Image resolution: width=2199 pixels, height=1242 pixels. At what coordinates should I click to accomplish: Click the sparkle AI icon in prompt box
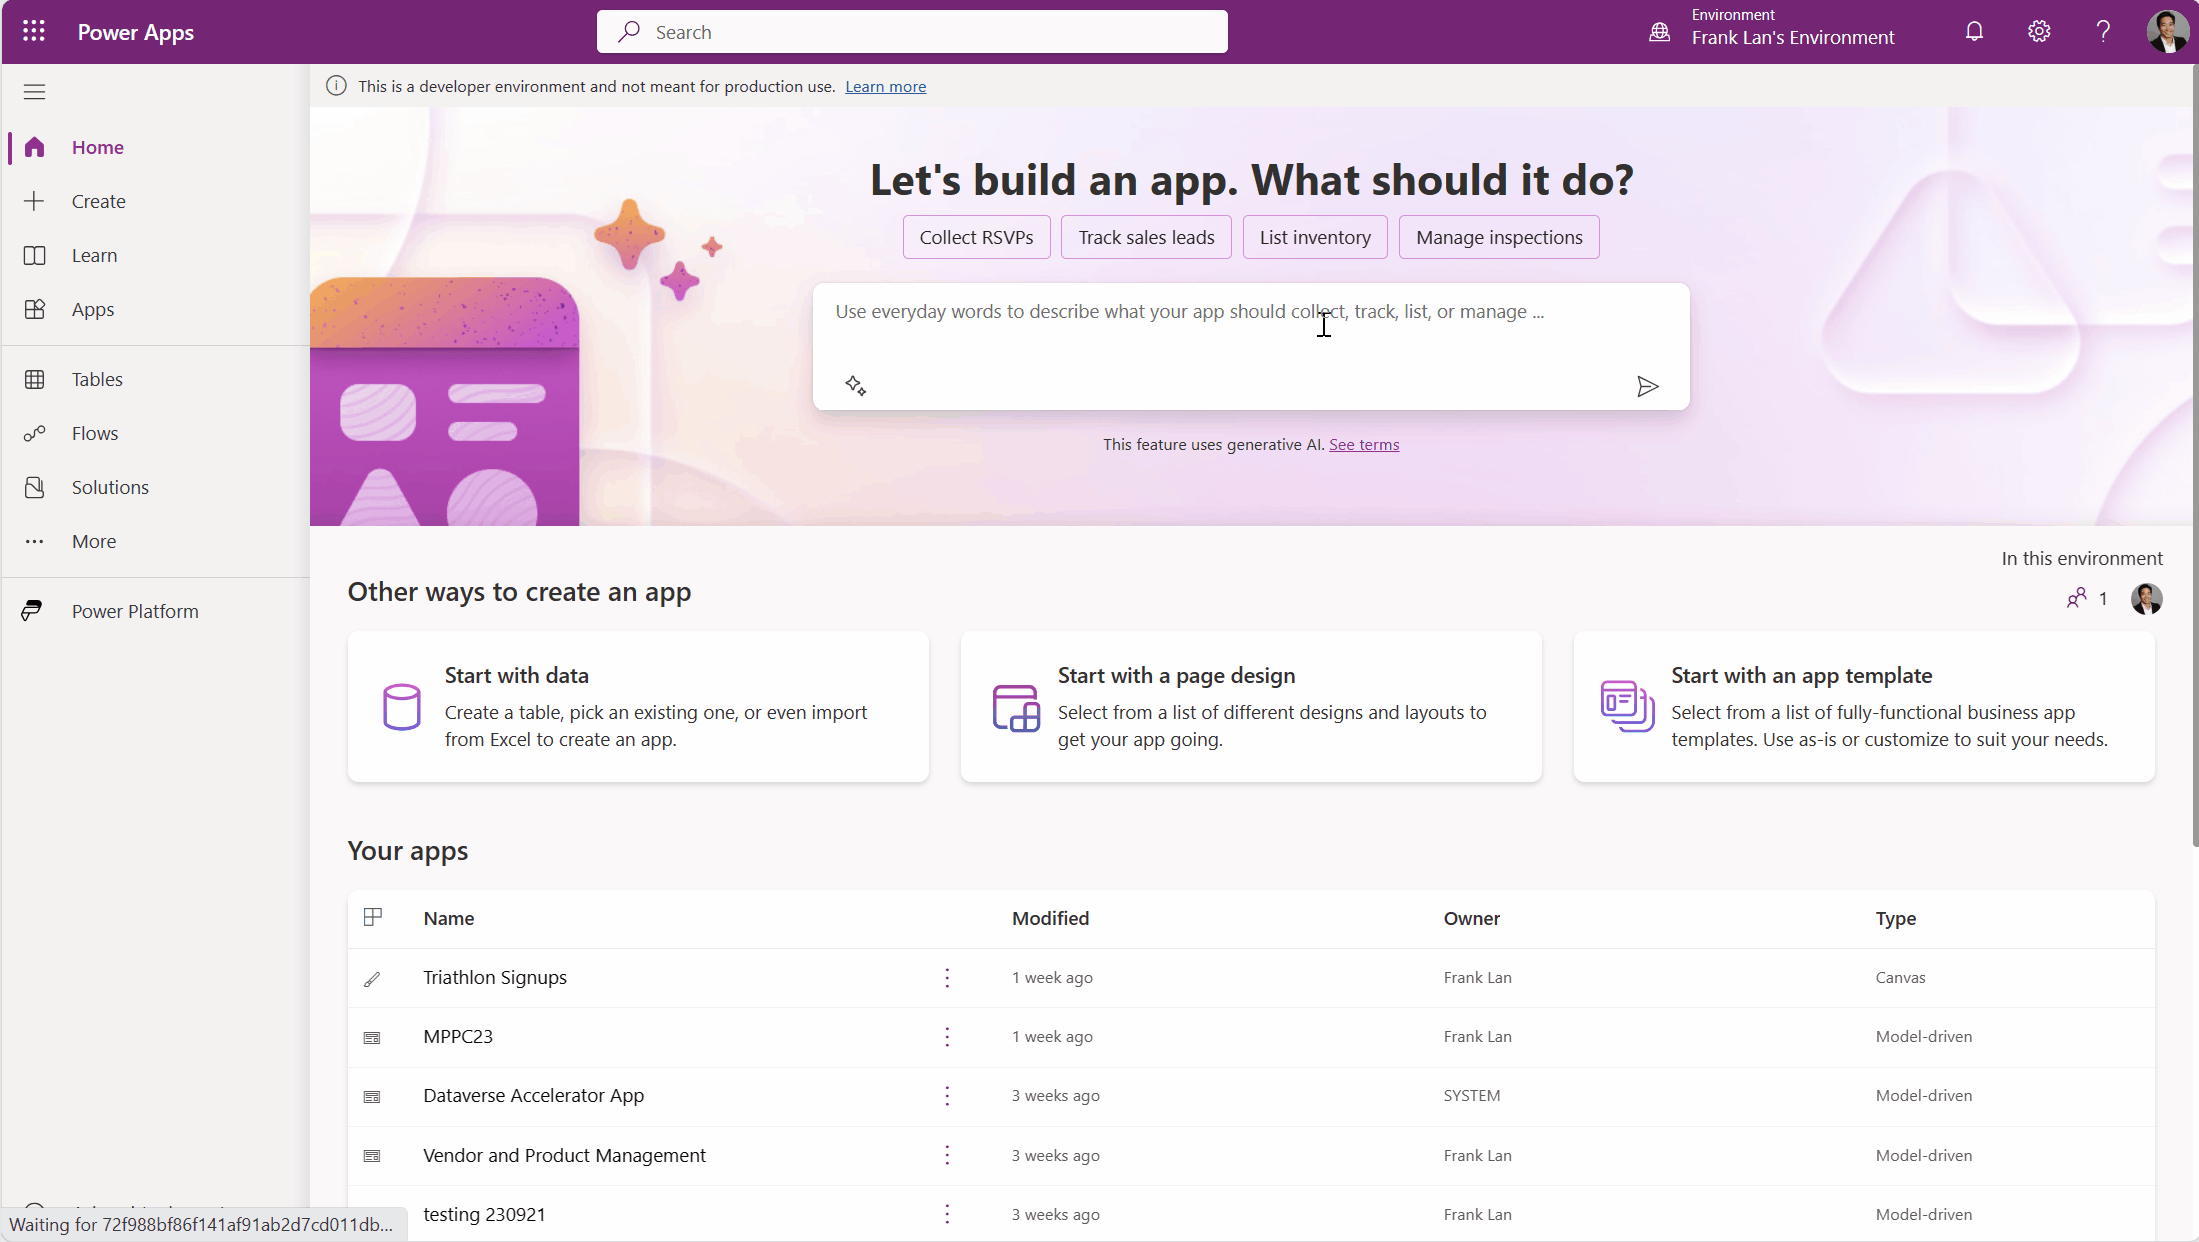pyautogui.click(x=856, y=385)
